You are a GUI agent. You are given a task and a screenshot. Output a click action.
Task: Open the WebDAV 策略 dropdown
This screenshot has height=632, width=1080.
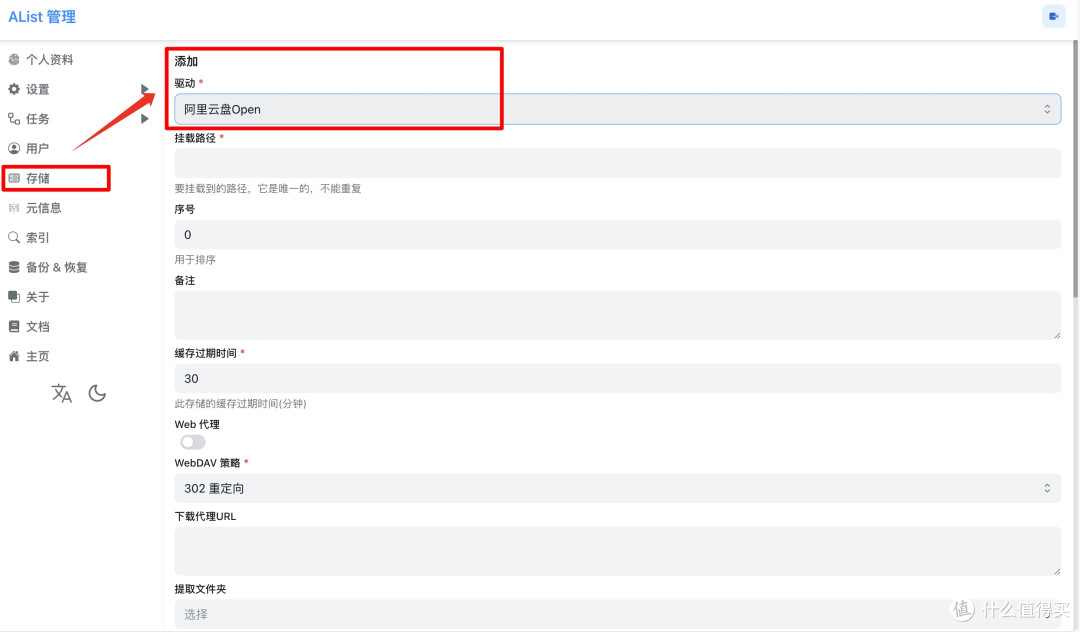[617, 488]
